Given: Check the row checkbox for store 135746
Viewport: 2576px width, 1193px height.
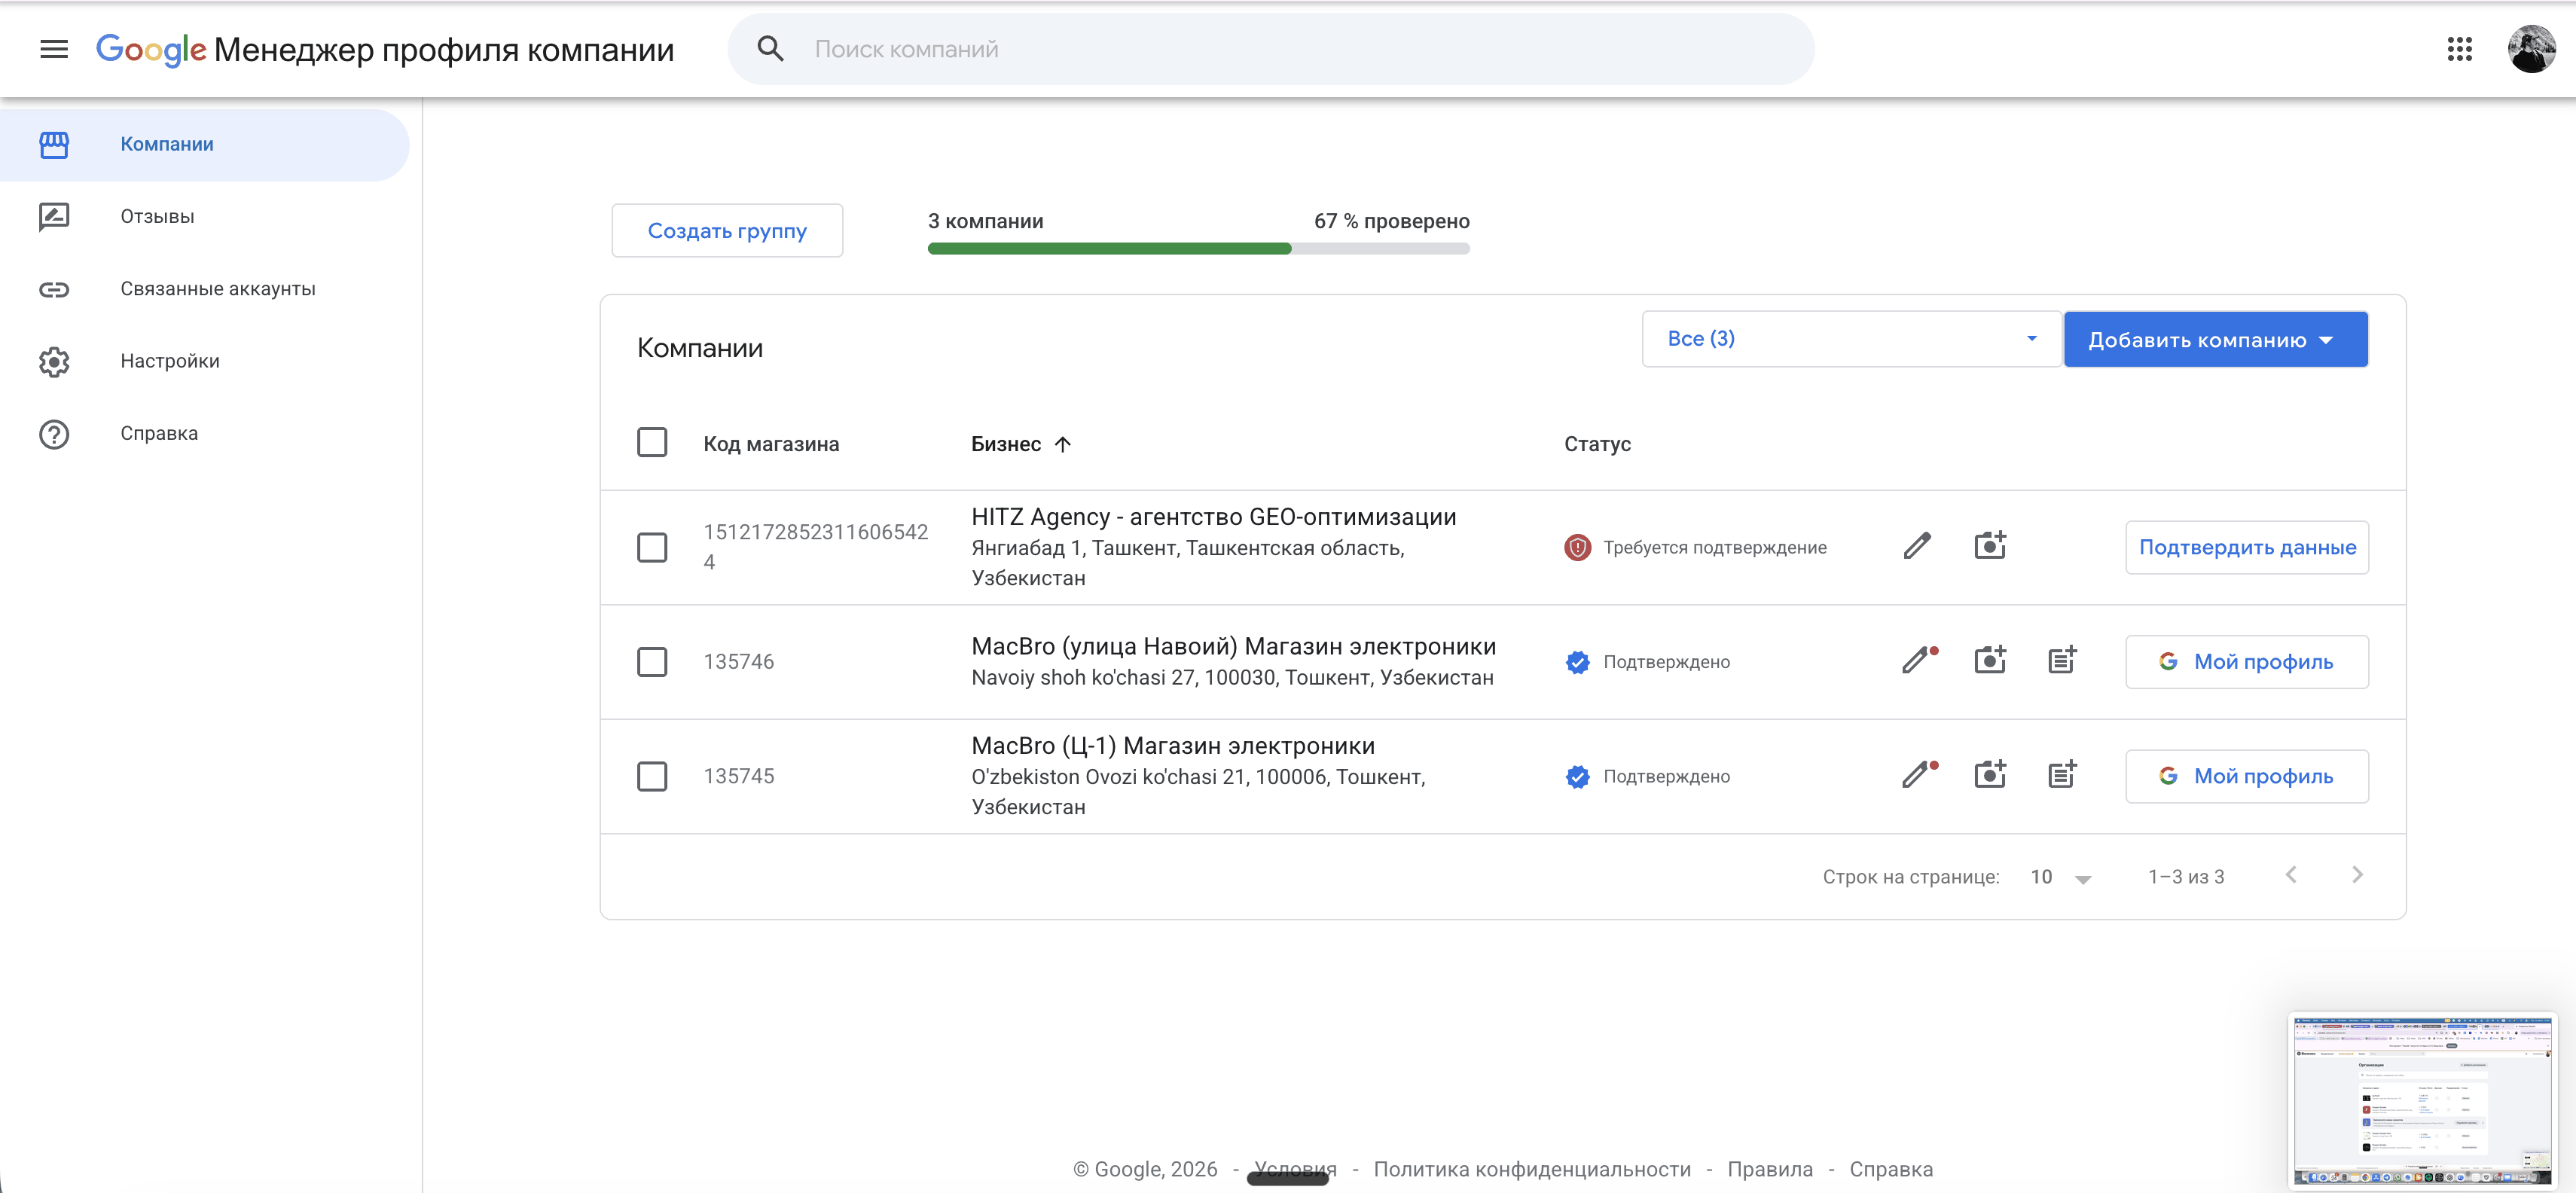Looking at the screenshot, I should pyautogui.click(x=652, y=662).
